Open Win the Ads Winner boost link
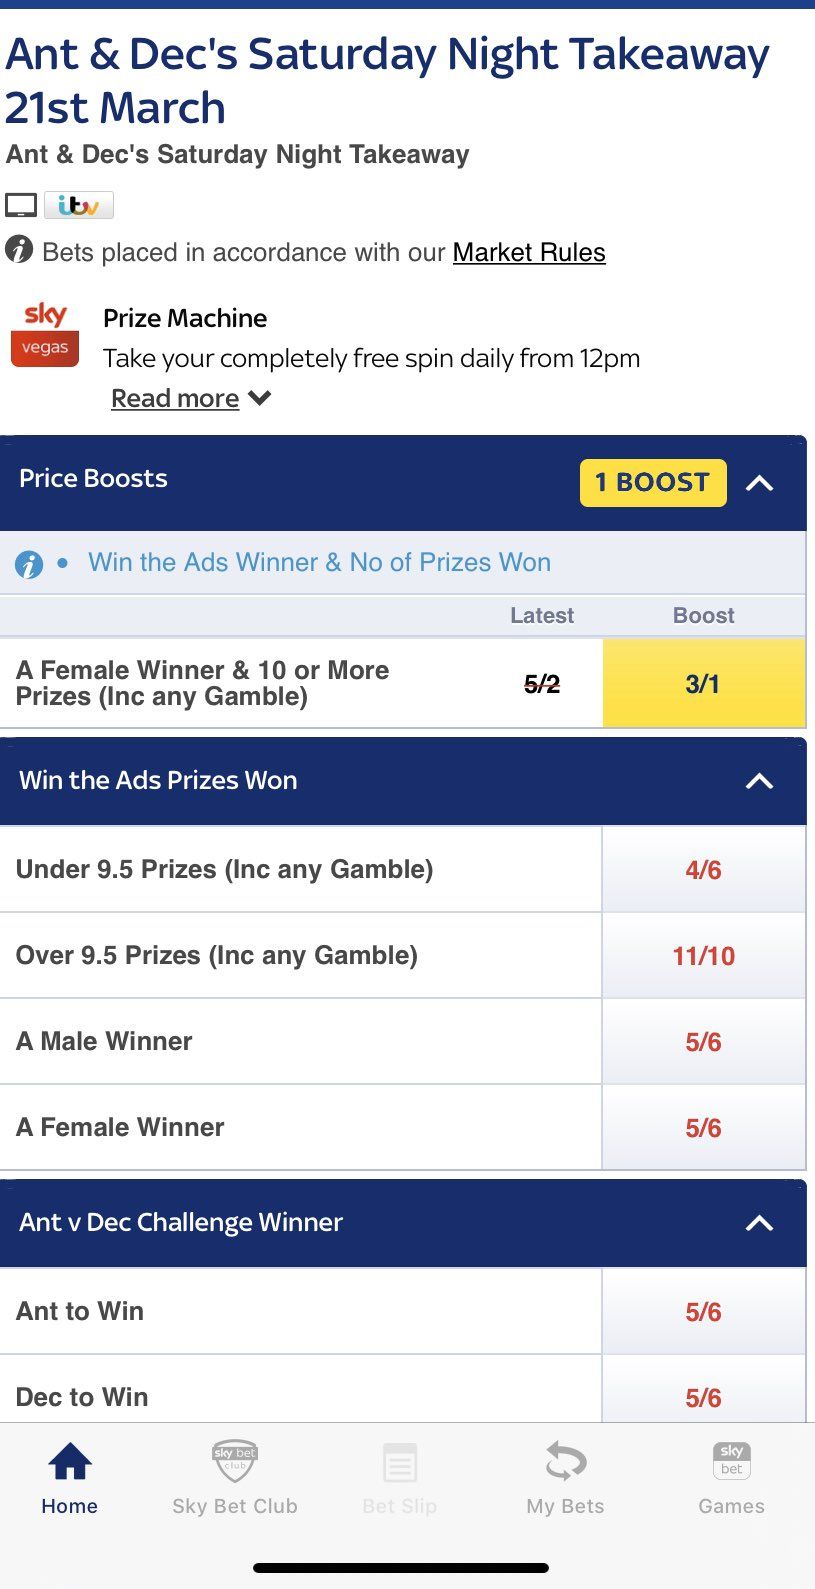 point(319,562)
